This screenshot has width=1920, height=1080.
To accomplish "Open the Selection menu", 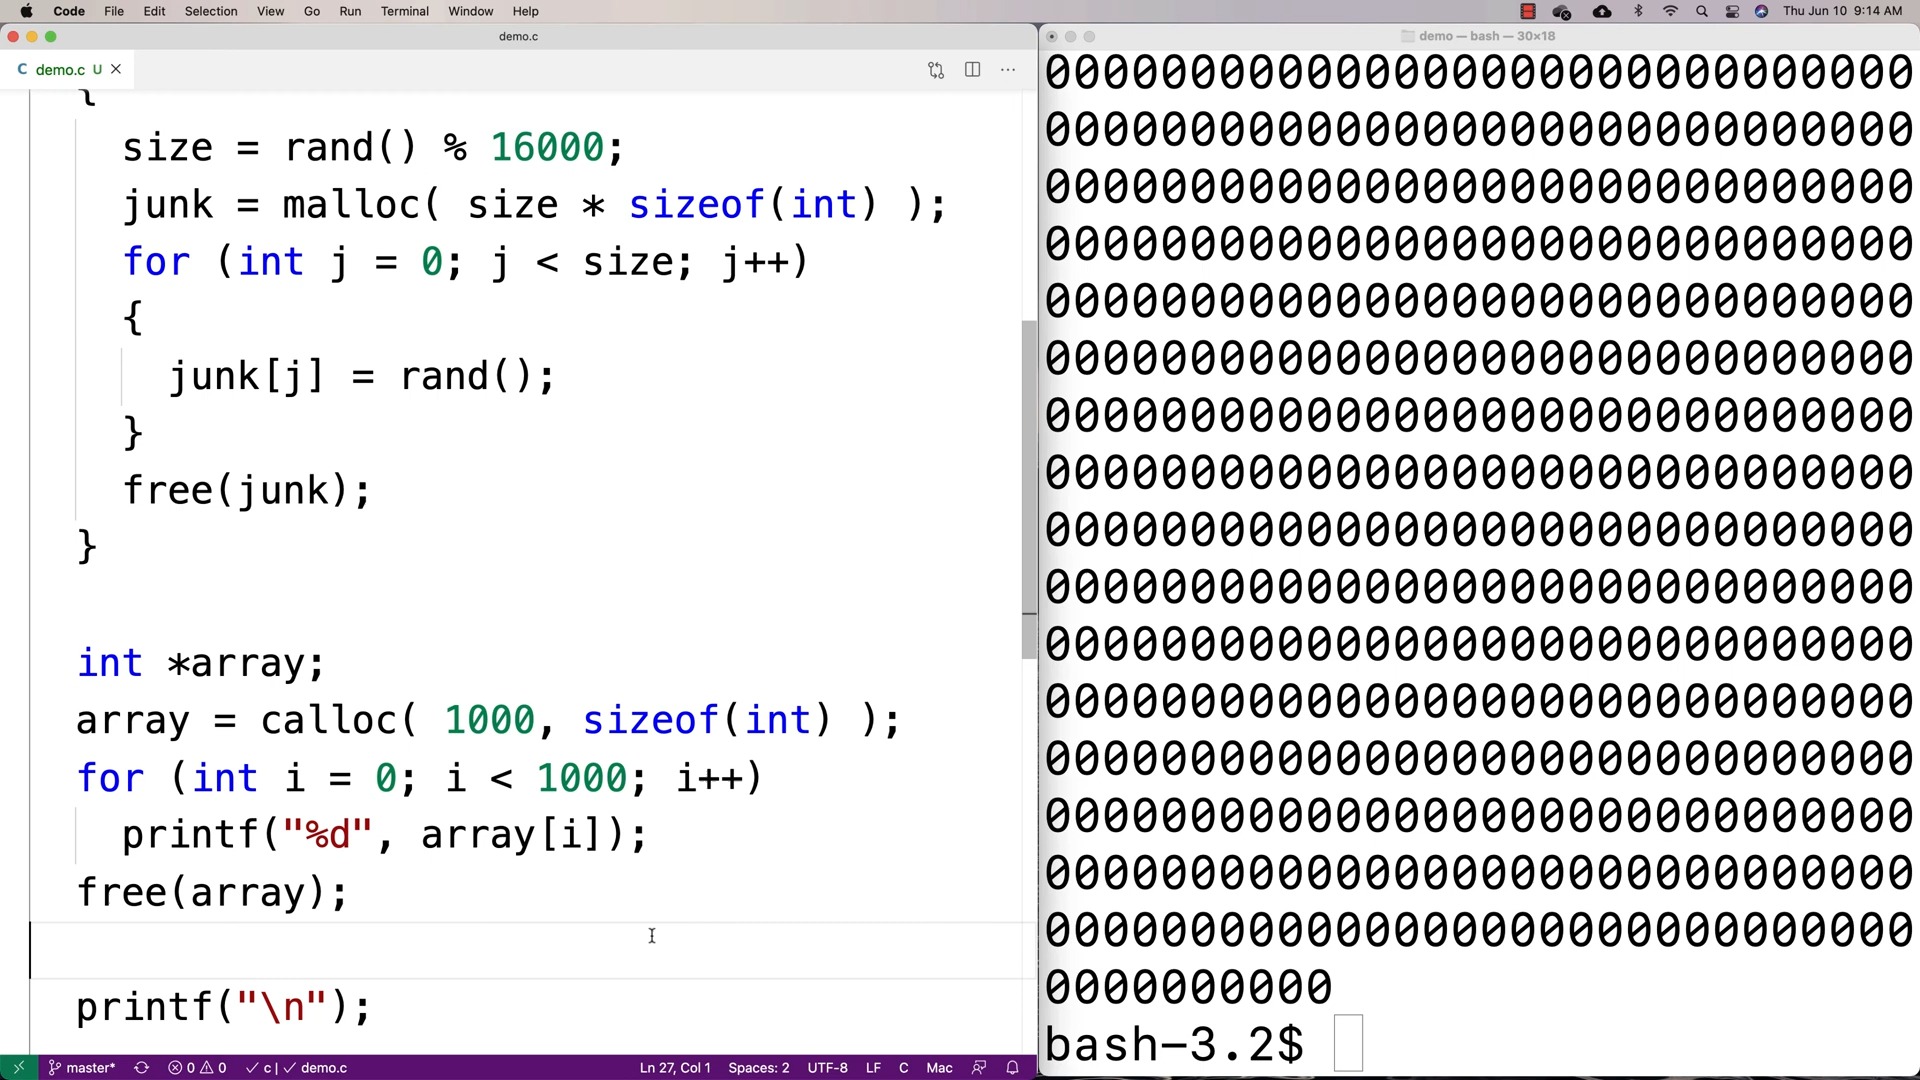I will [211, 11].
